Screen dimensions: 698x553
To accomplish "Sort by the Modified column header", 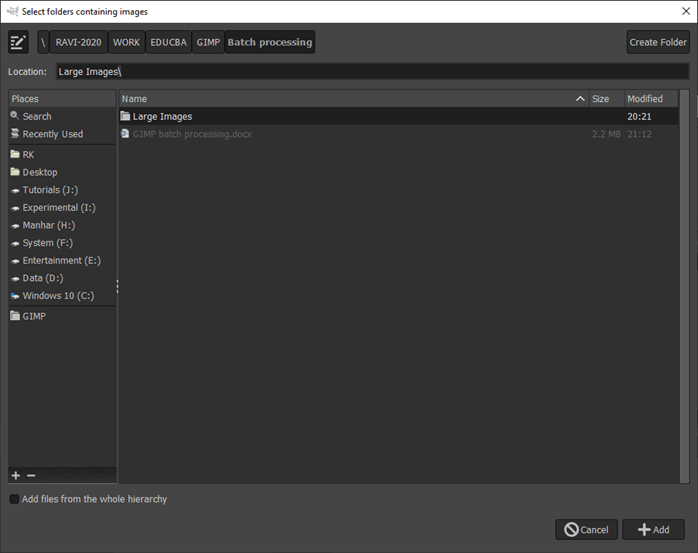I will [x=651, y=98].
